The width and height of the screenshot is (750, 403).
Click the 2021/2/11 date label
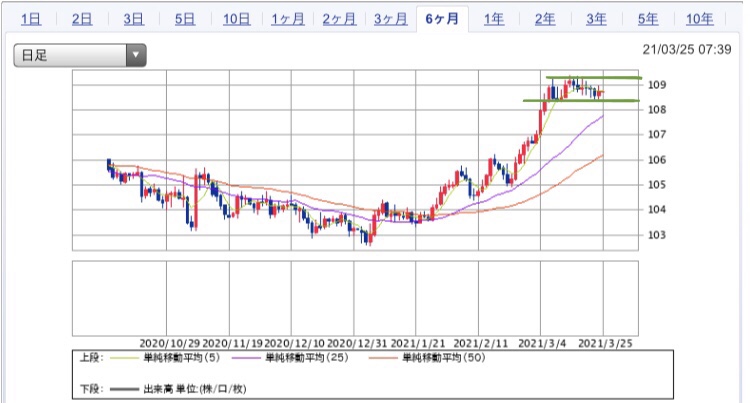(481, 343)
